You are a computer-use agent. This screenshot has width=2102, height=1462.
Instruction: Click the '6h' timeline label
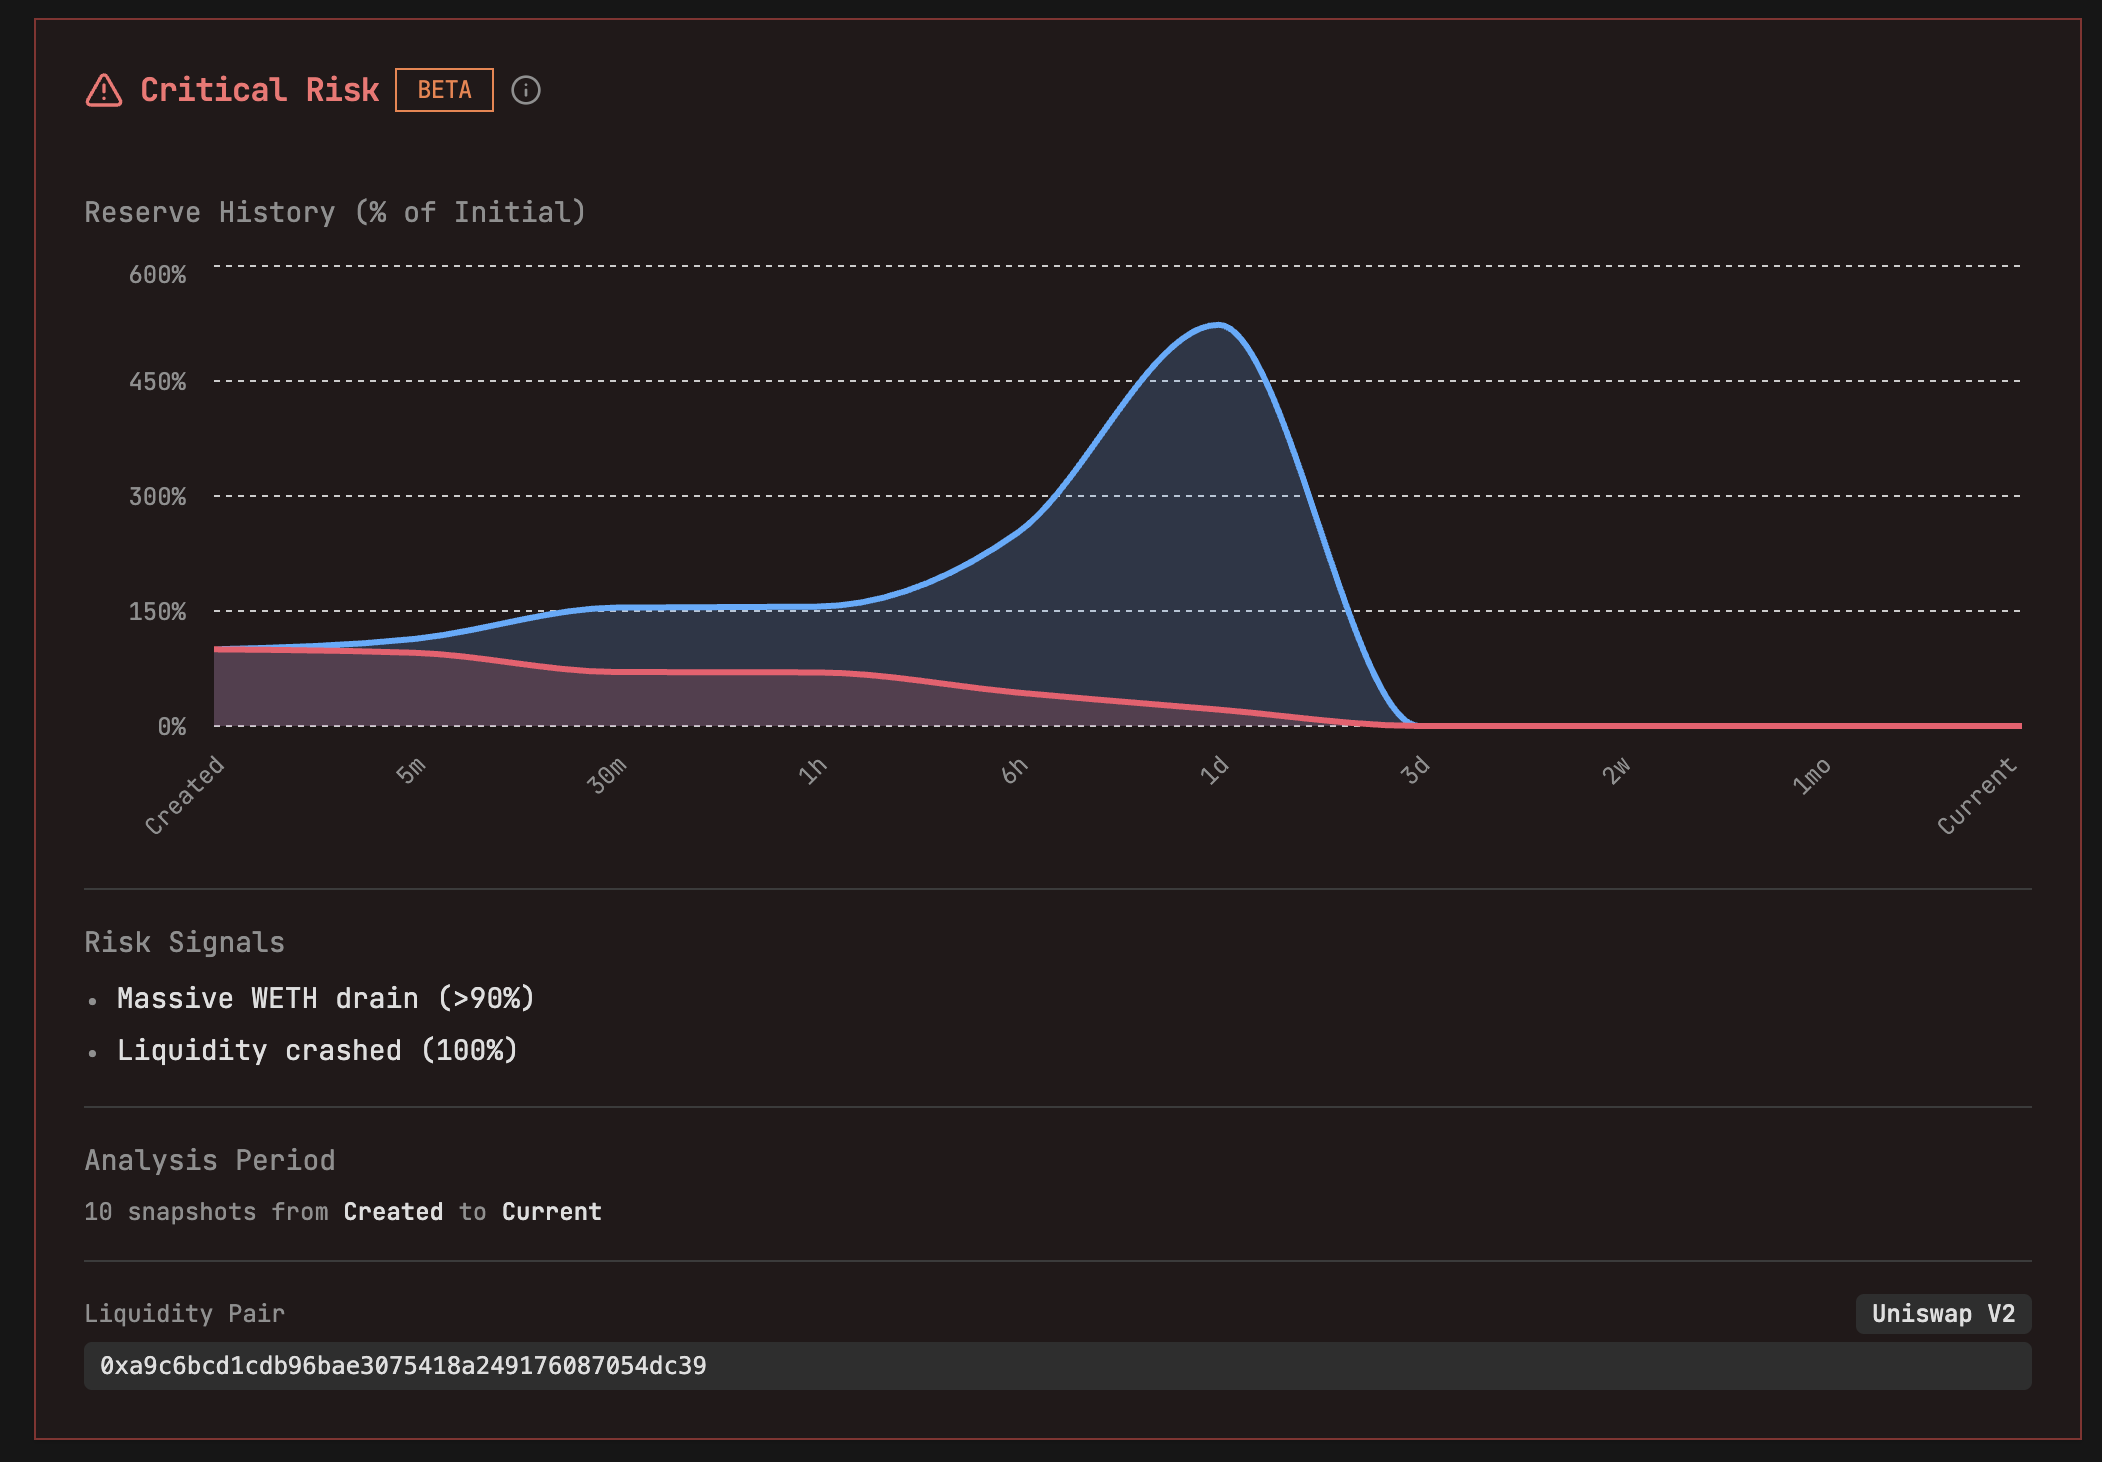click(1014, 771)
